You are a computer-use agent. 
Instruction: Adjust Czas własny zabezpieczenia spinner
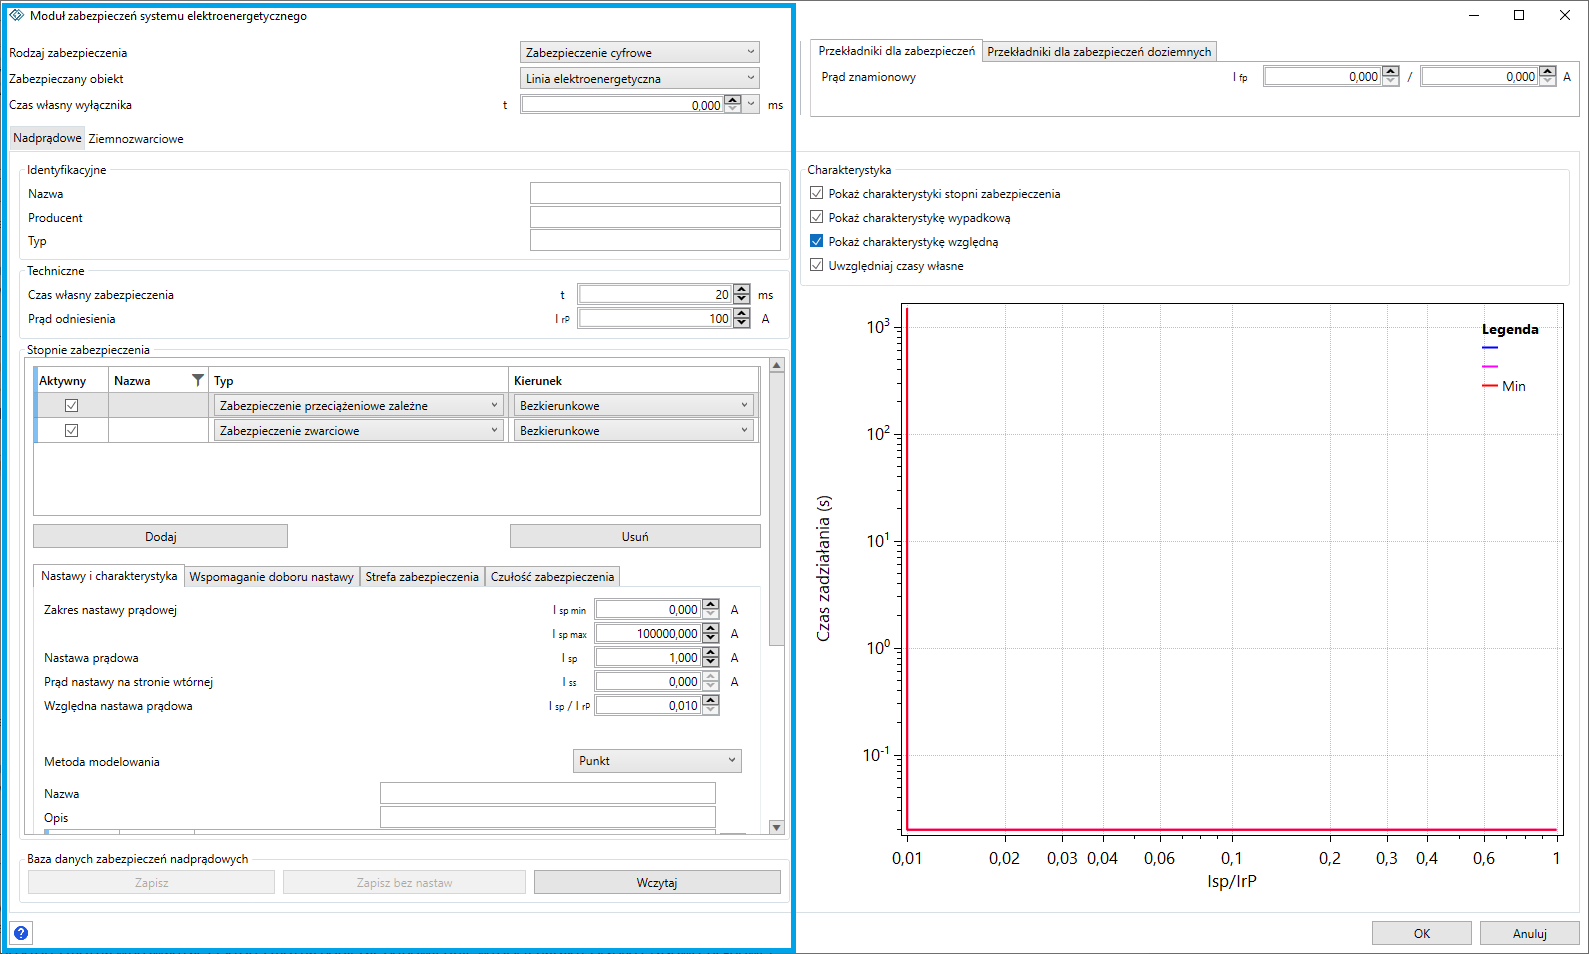pos(741,294)
